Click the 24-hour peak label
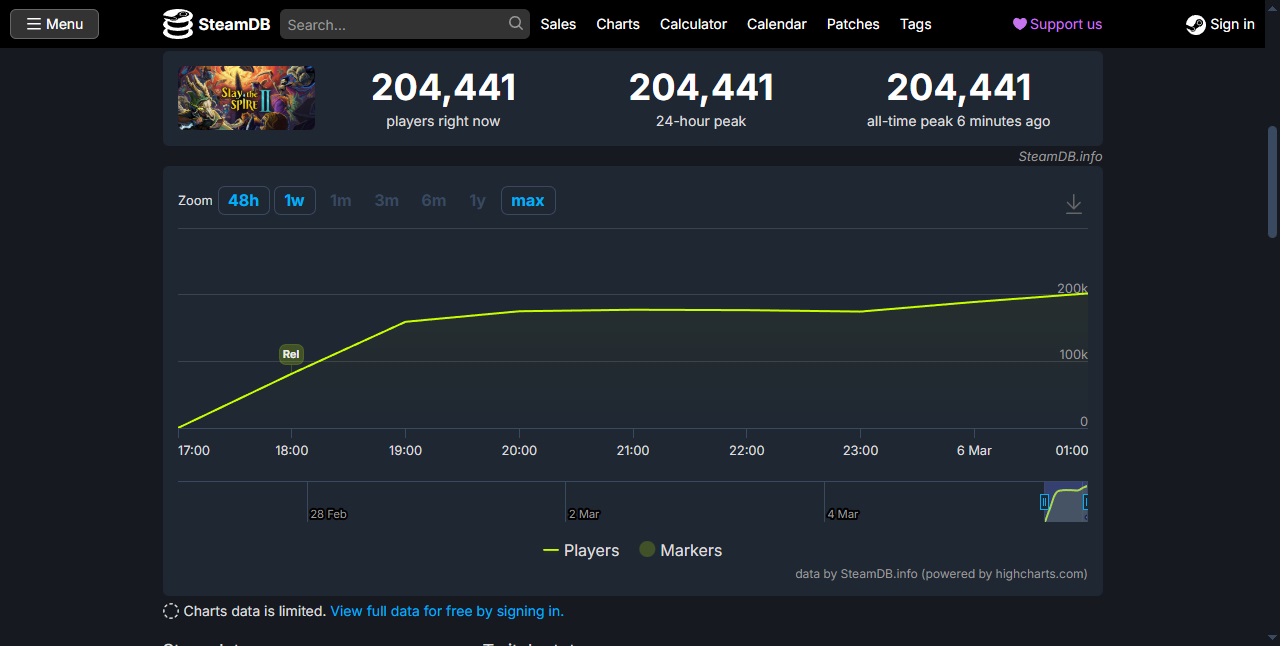 pos(701,121)
